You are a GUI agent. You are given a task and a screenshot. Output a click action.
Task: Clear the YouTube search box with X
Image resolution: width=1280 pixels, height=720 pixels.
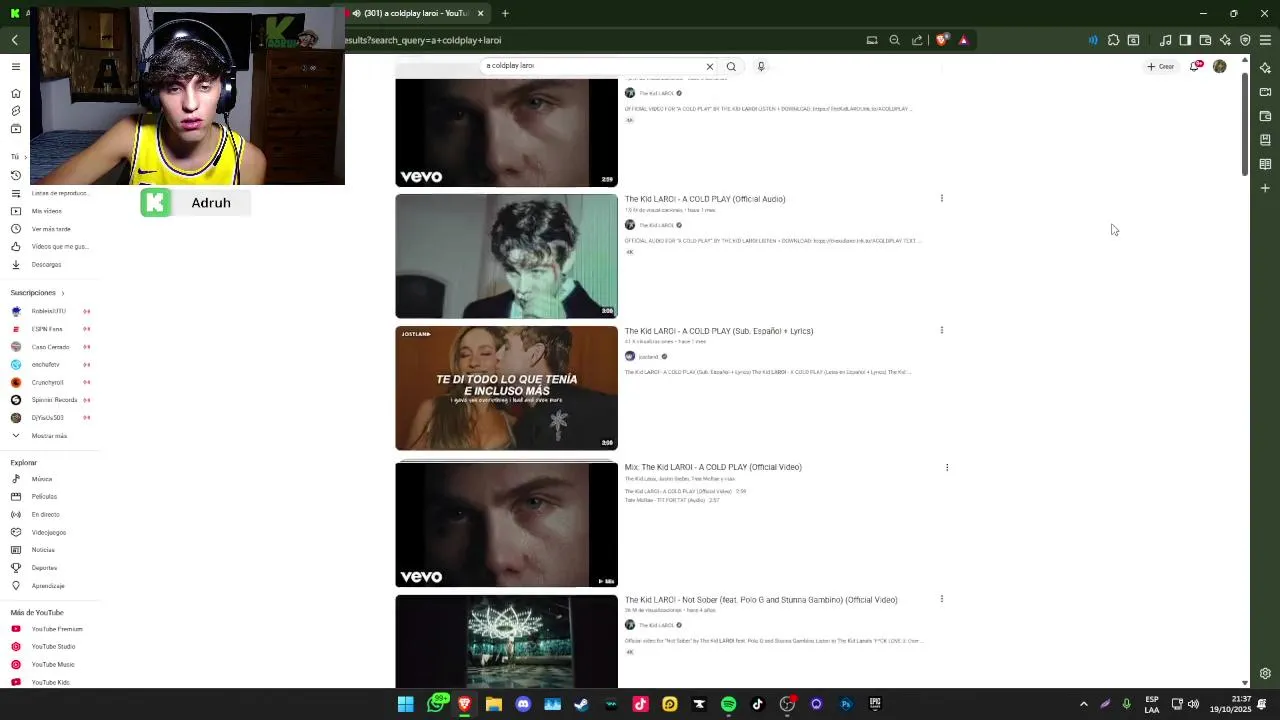click(710, 67)
